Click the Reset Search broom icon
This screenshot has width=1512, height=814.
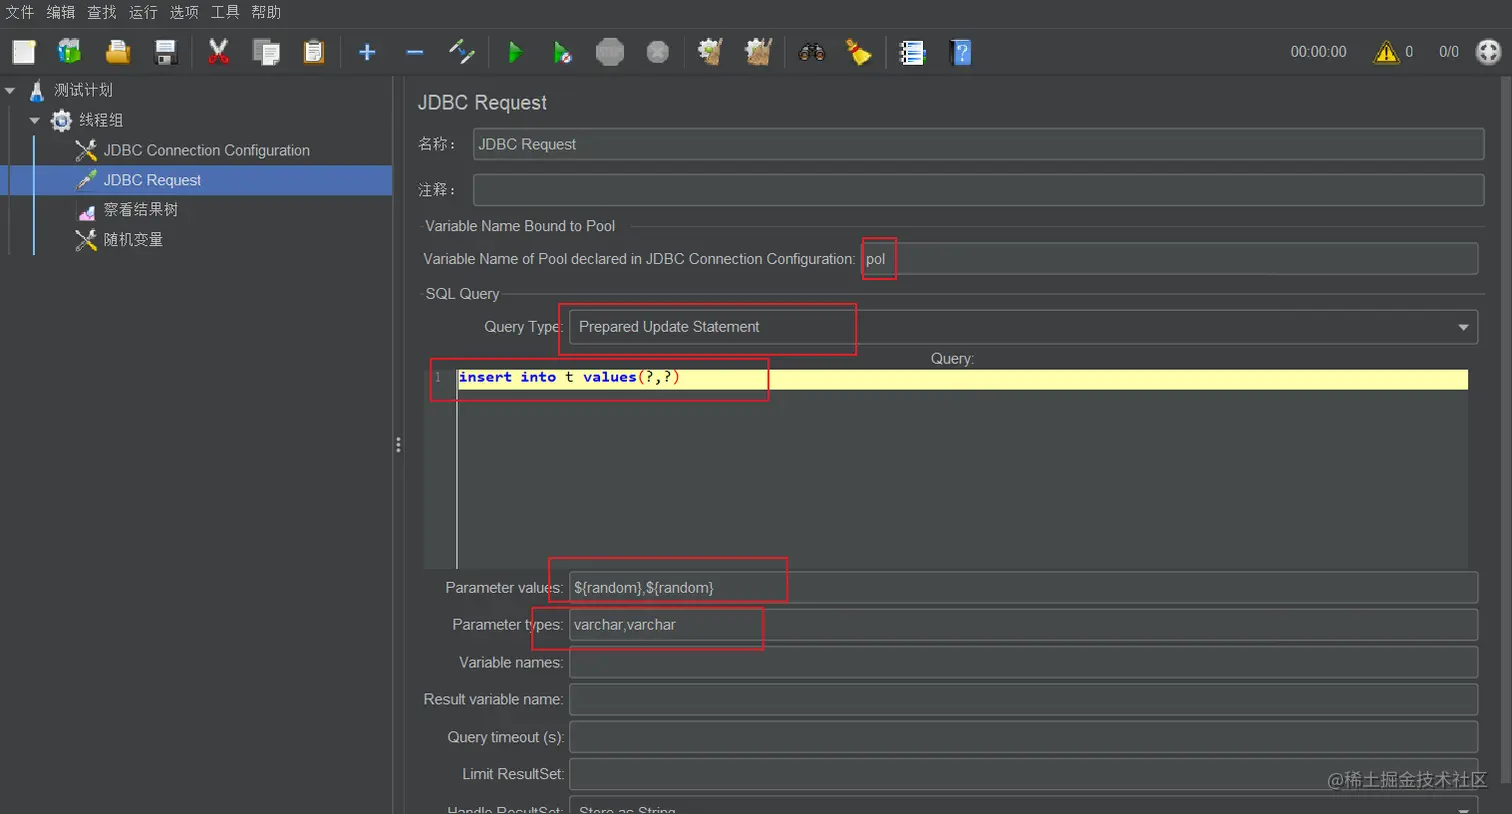pyautogui.click(x=859, y=52)
